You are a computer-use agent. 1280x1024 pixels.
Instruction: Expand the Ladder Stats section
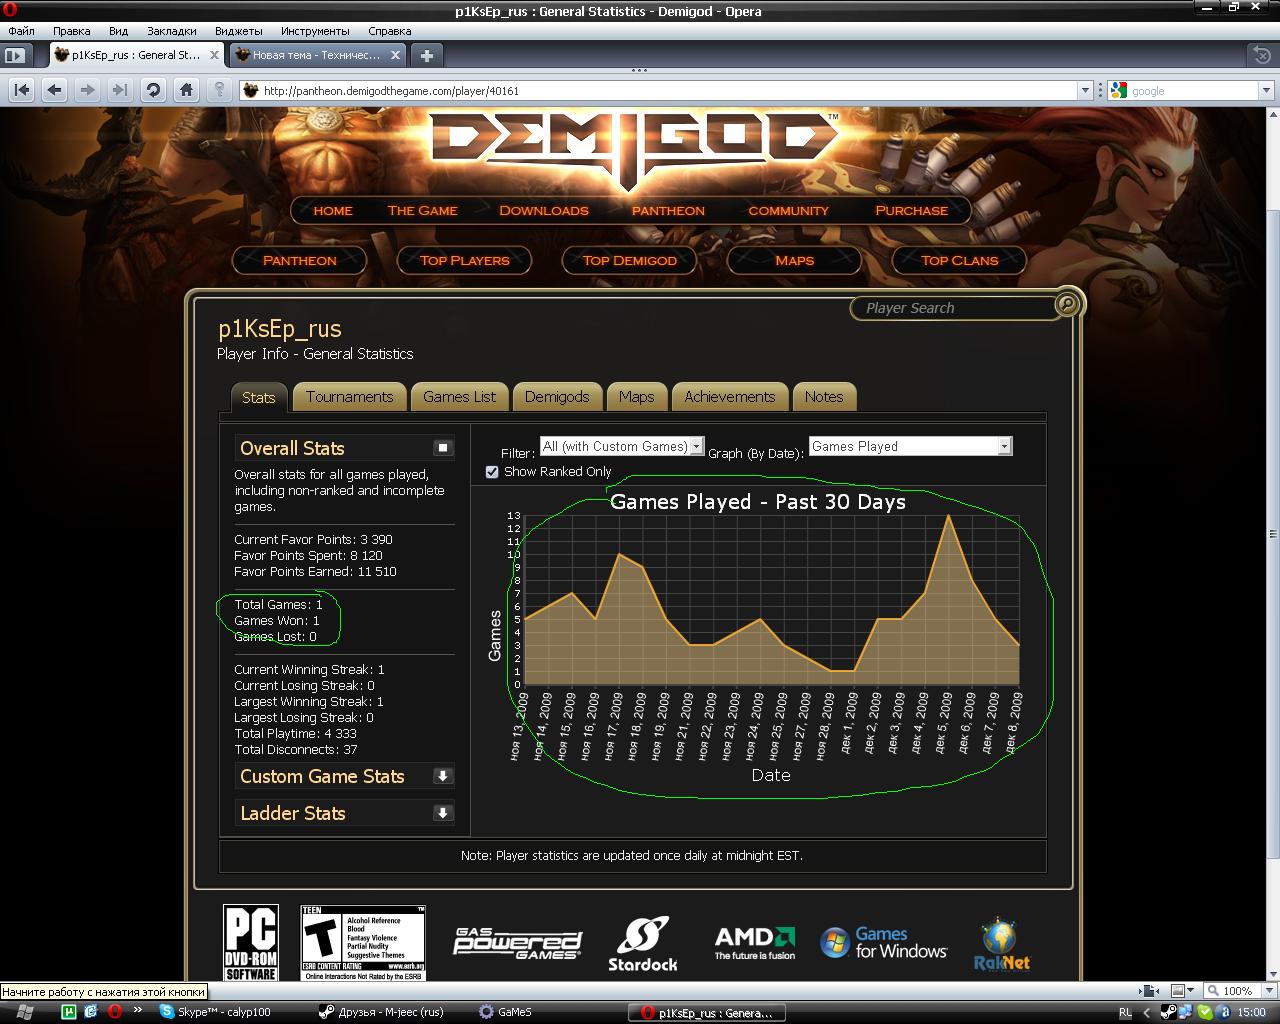pyautogui.click(x=443, y=812)
